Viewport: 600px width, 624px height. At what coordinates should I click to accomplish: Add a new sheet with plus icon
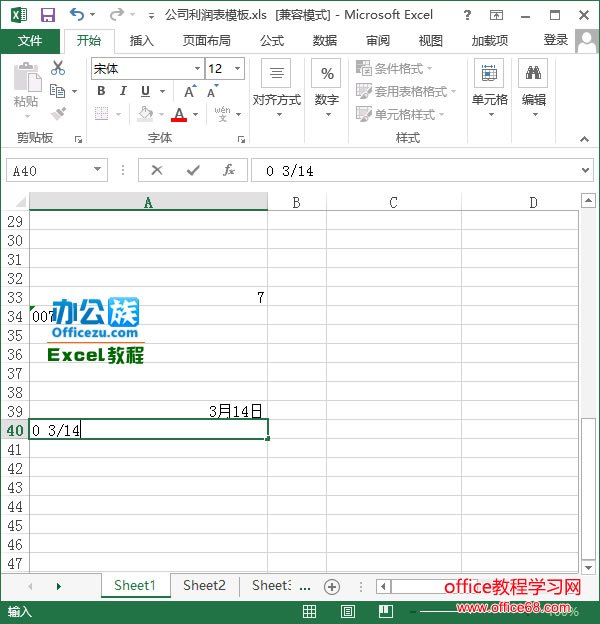[332, 587]
